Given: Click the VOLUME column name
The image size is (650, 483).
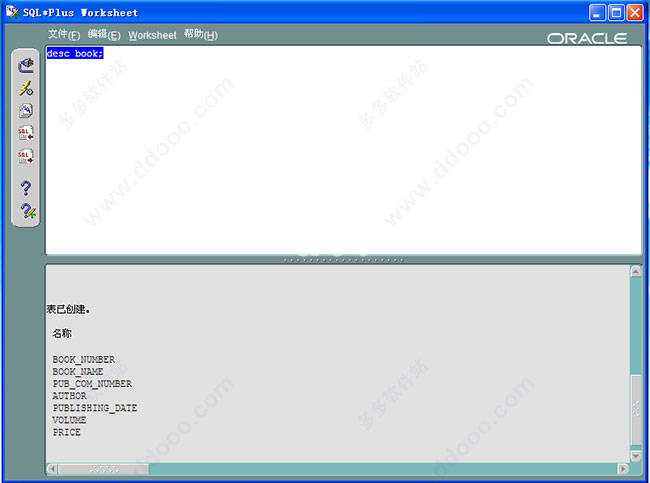Looking at the screenshot, I should click(x=69, y=420).
